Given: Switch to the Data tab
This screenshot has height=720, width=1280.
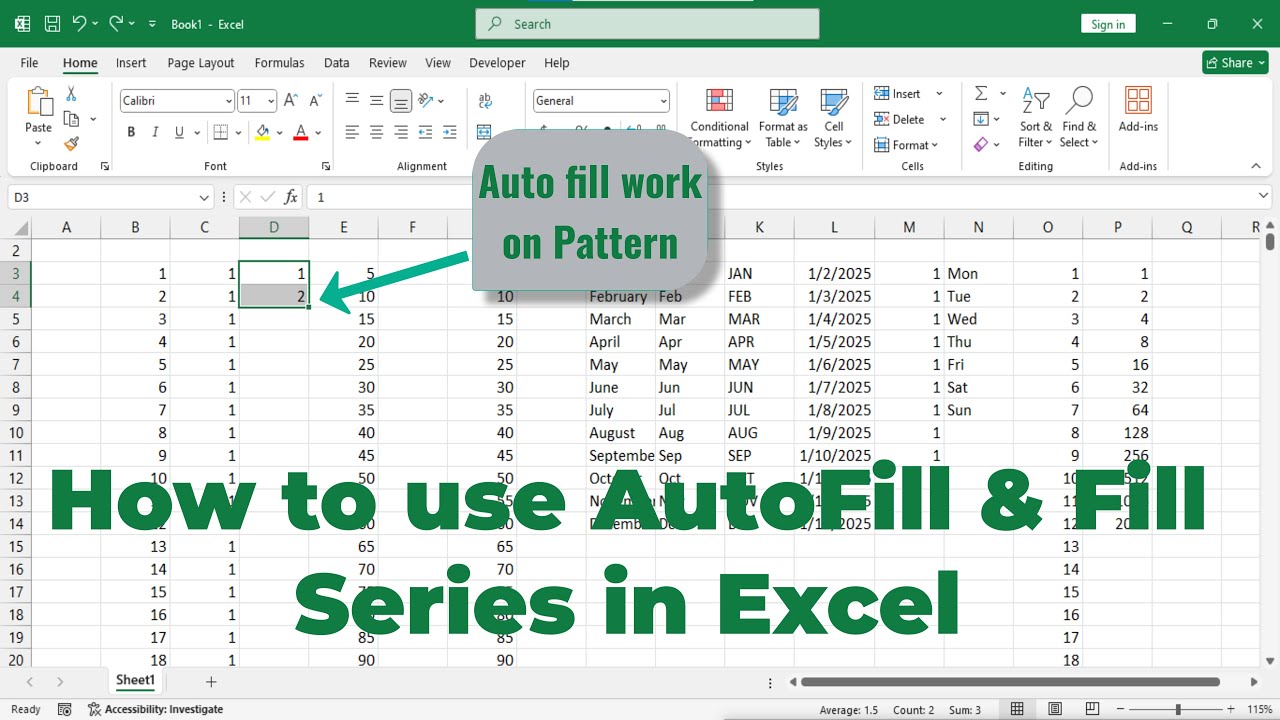Looking at the screenshot, I should point(337,62).
